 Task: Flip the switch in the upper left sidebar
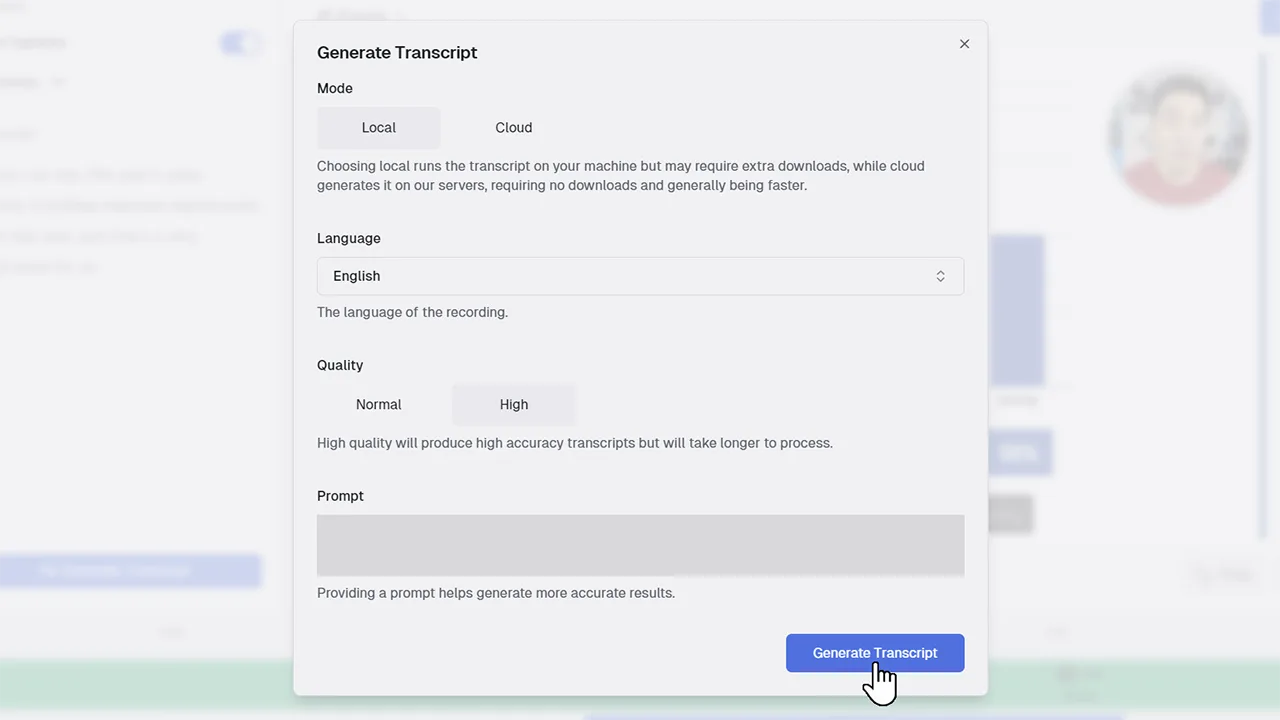[238, 43]
